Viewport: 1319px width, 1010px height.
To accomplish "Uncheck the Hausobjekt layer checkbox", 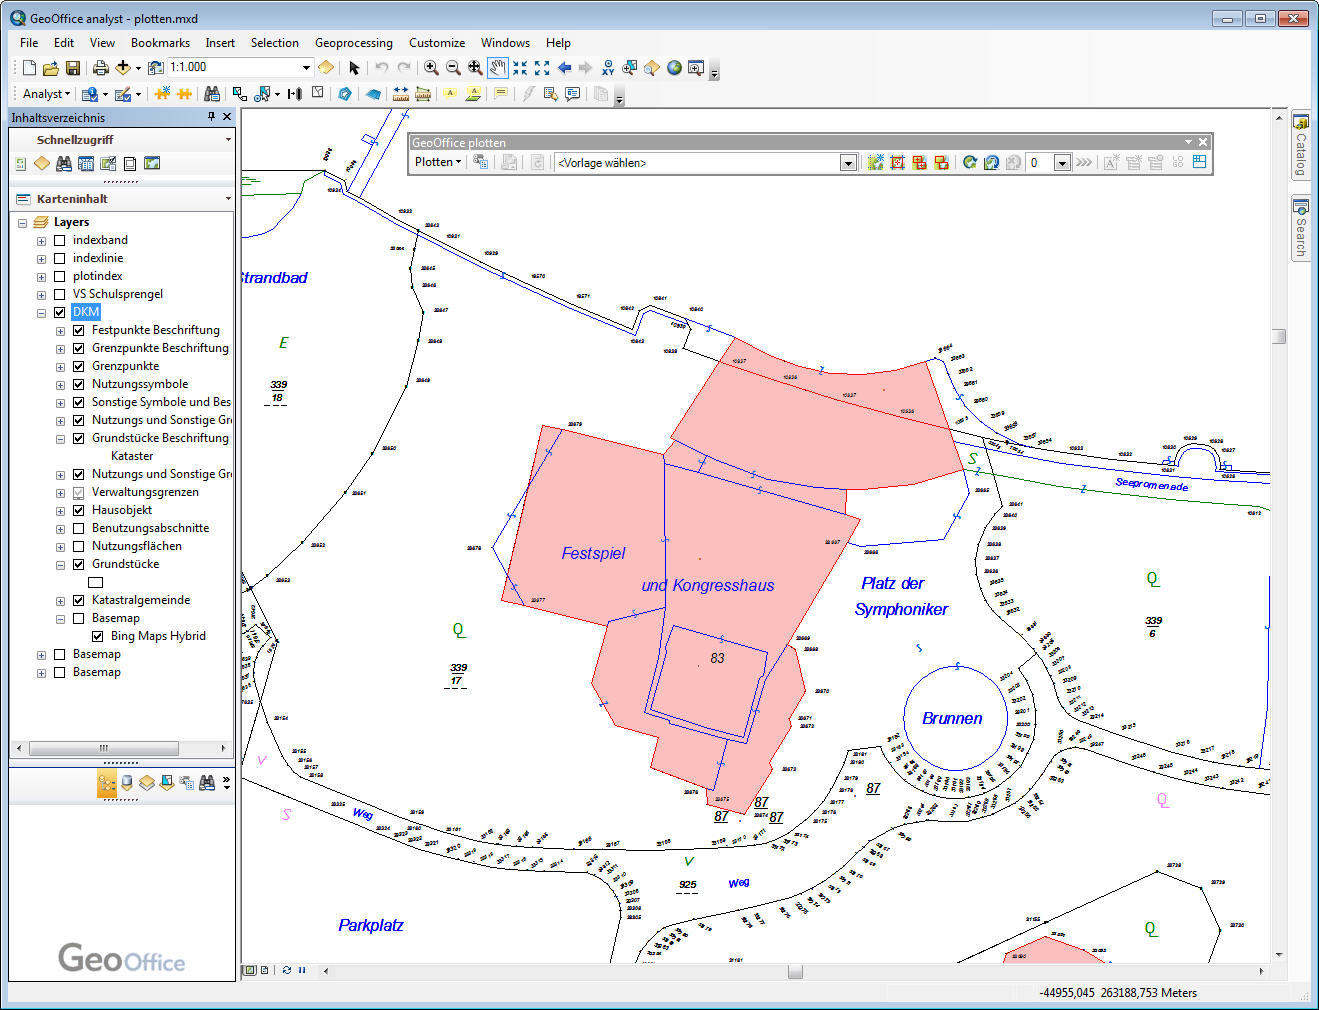I will (x=78, y=510).
